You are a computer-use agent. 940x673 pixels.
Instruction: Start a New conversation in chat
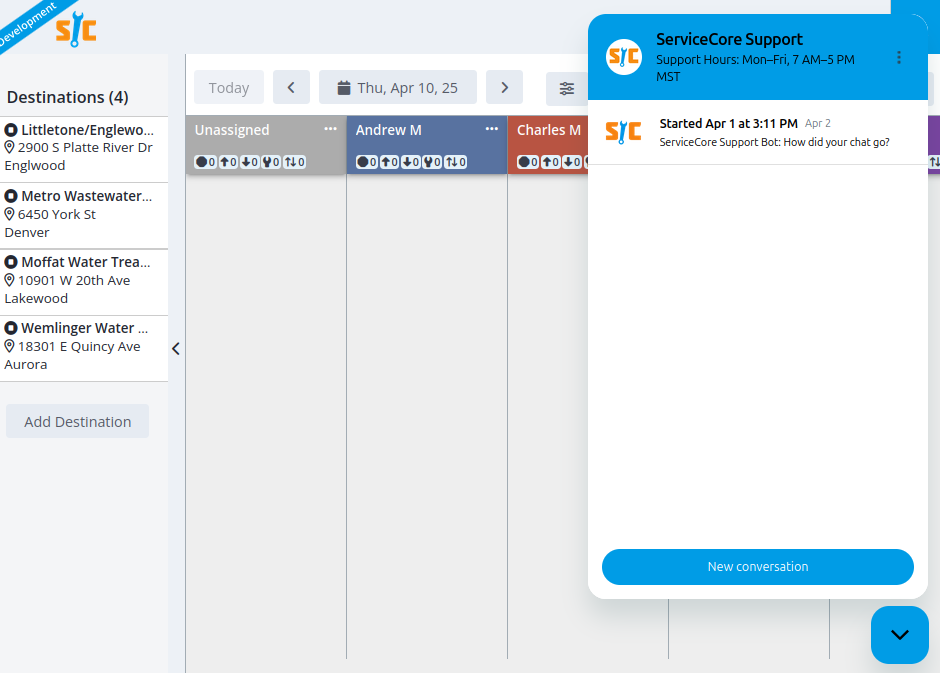pyautogui.click(x=758, y=567)
